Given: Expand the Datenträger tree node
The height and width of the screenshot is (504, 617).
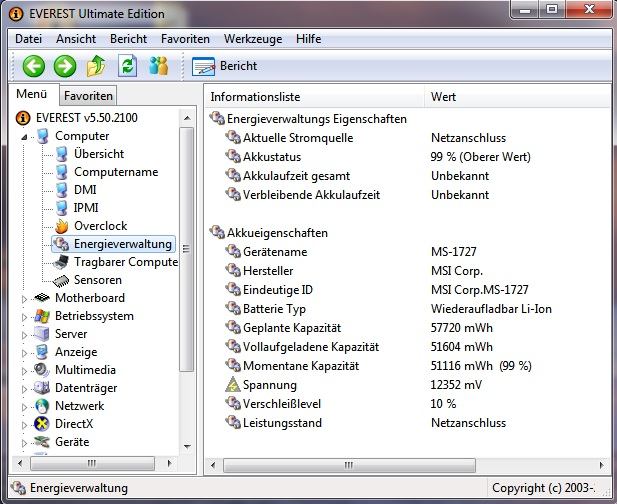Looking at the screenshot, I should point(24,389).
